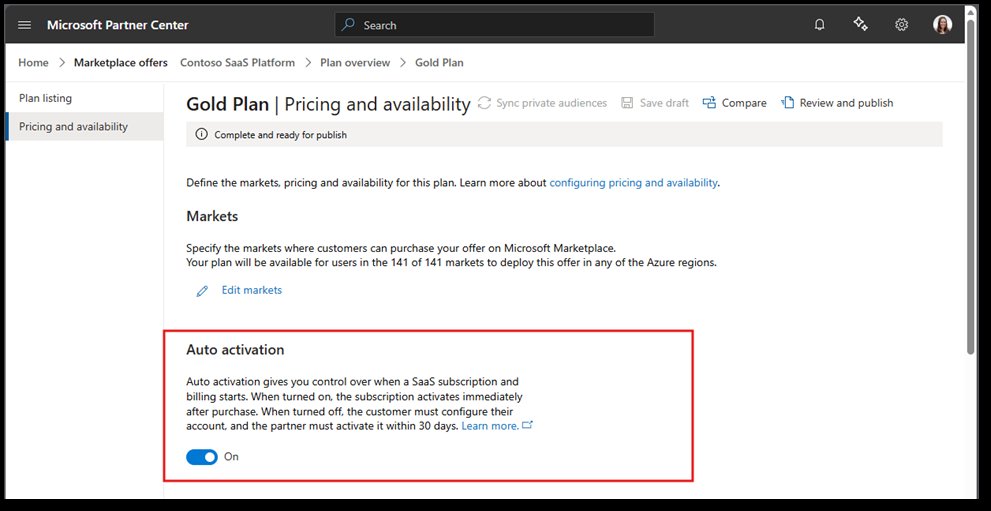Click the Compare button
The image size is (991, 511).
[x=734, y=103]
